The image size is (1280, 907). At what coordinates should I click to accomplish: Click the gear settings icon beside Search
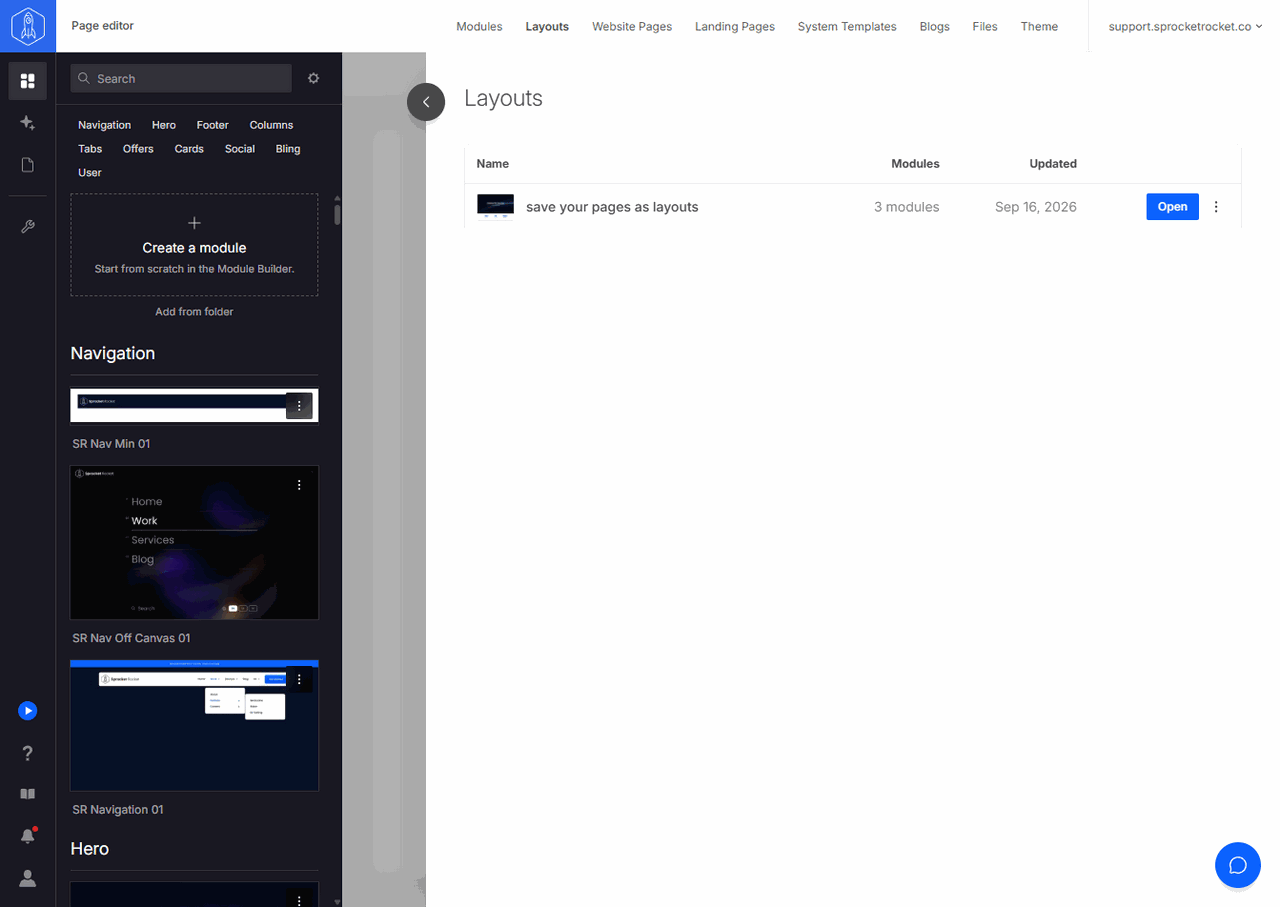(x=313, y=78)
